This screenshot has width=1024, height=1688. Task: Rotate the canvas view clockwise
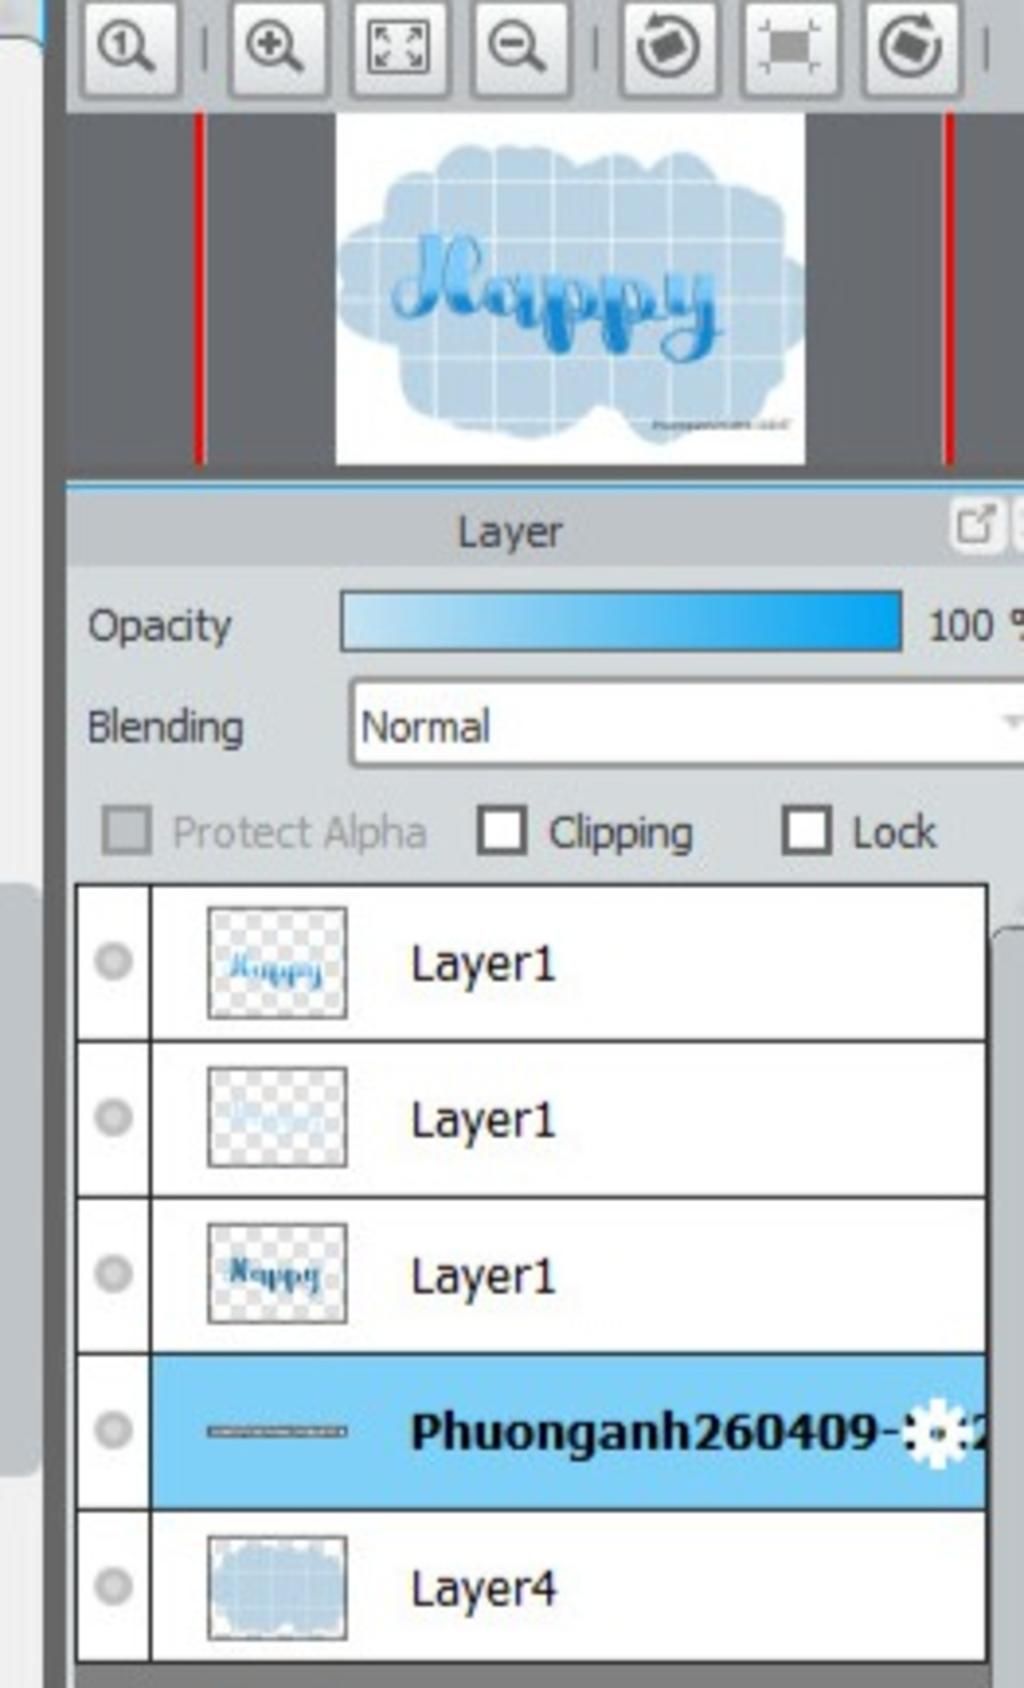[x=911, y=47]
